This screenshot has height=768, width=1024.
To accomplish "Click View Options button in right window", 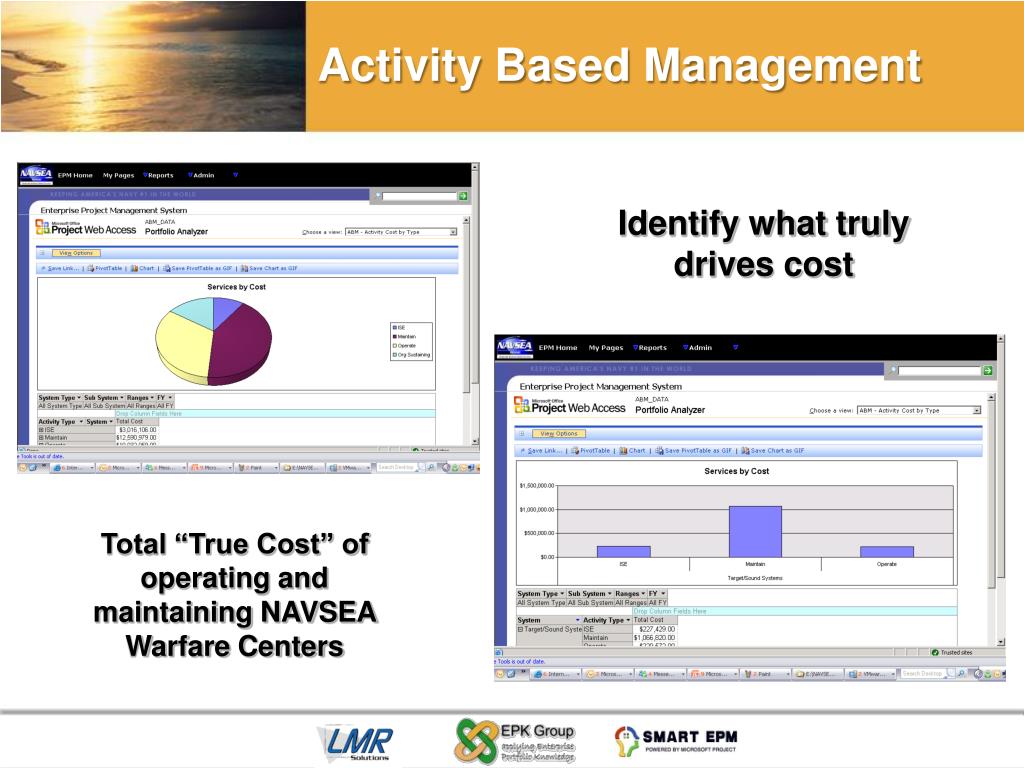I will [x=559, y=434].
